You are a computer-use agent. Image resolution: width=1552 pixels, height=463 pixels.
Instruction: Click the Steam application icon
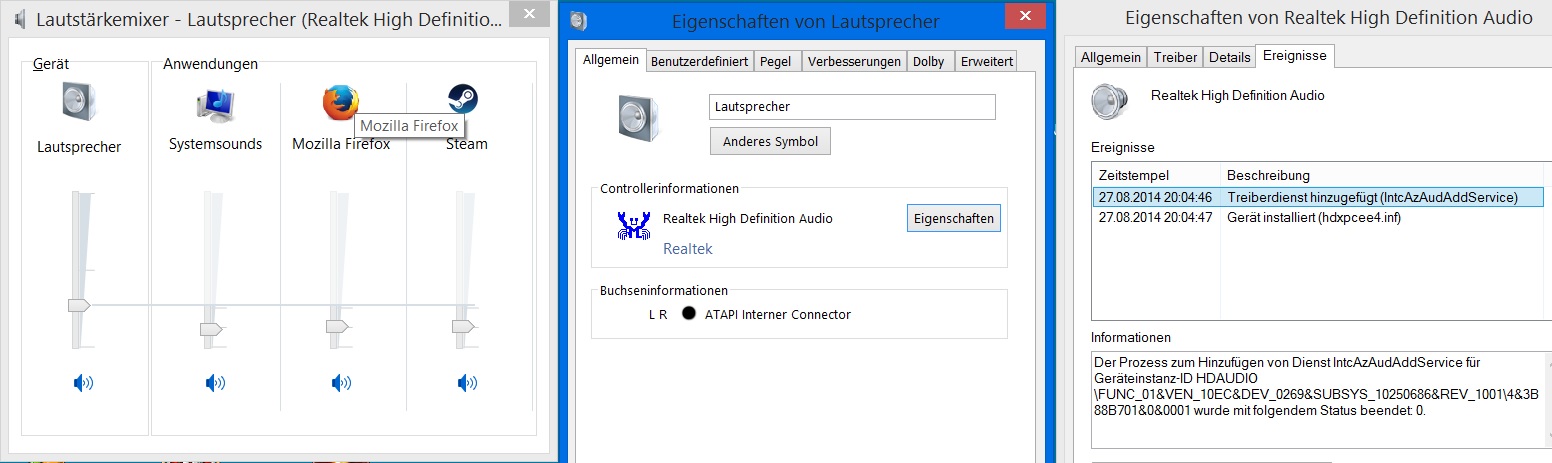tap(462, 99)
